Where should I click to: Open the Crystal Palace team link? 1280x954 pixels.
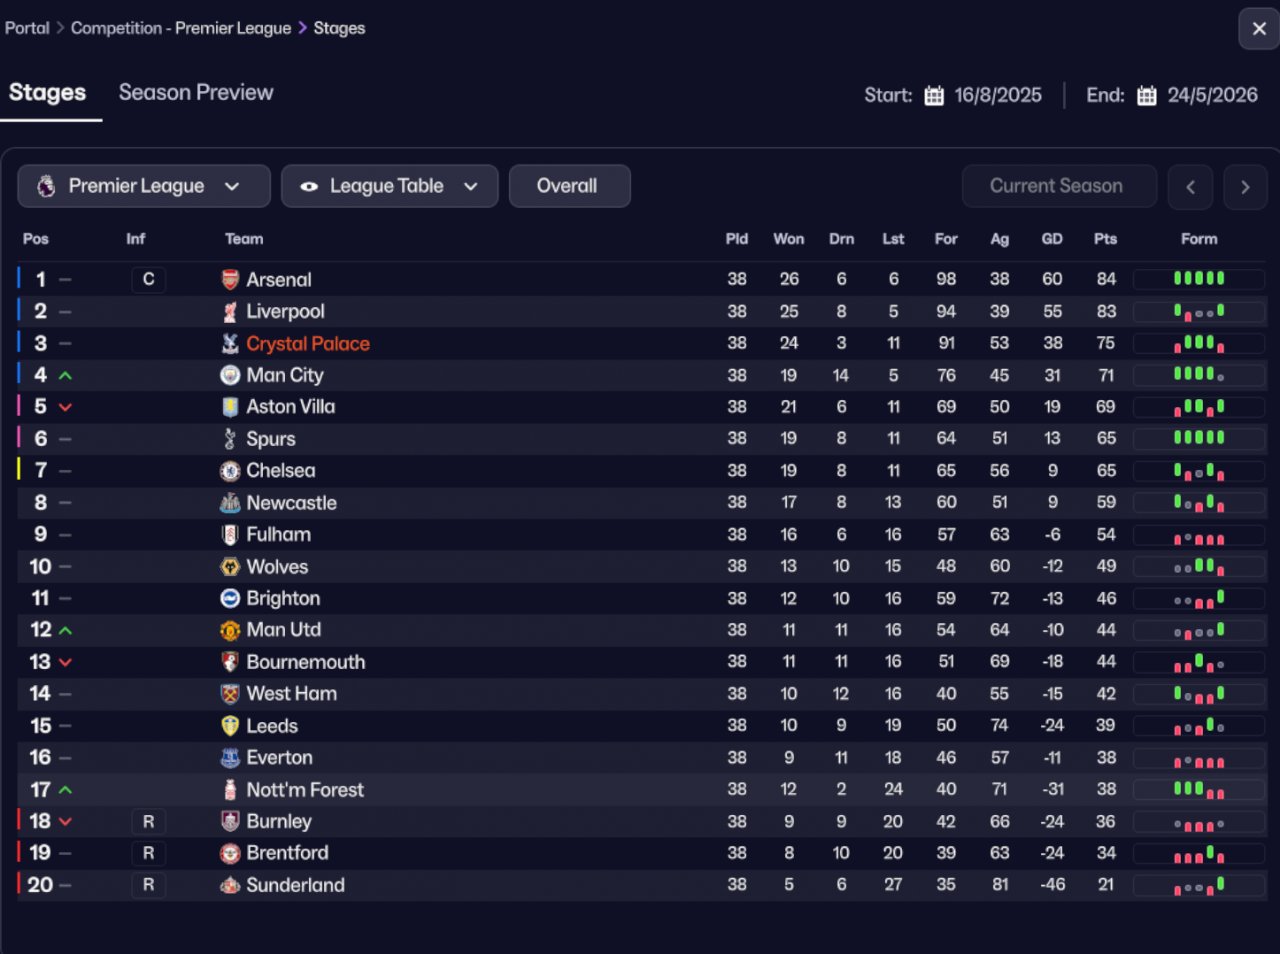point(308,344)
